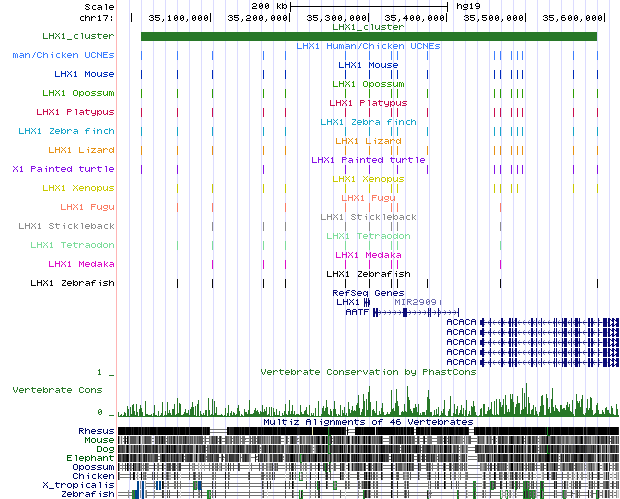Open the topmost ACACA gene transcript
The height and width of the screenshot is (499, 620).
coord(461,322)
